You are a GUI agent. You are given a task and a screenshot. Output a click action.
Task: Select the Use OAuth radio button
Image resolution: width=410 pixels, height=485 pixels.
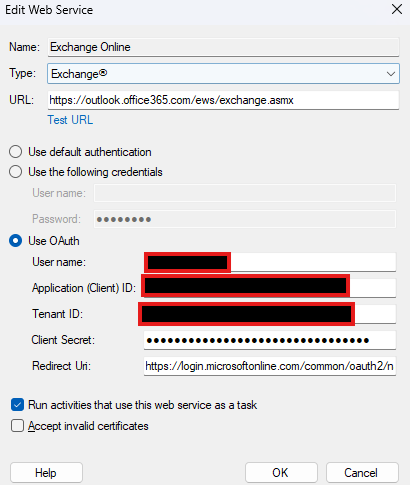(16, 241)
